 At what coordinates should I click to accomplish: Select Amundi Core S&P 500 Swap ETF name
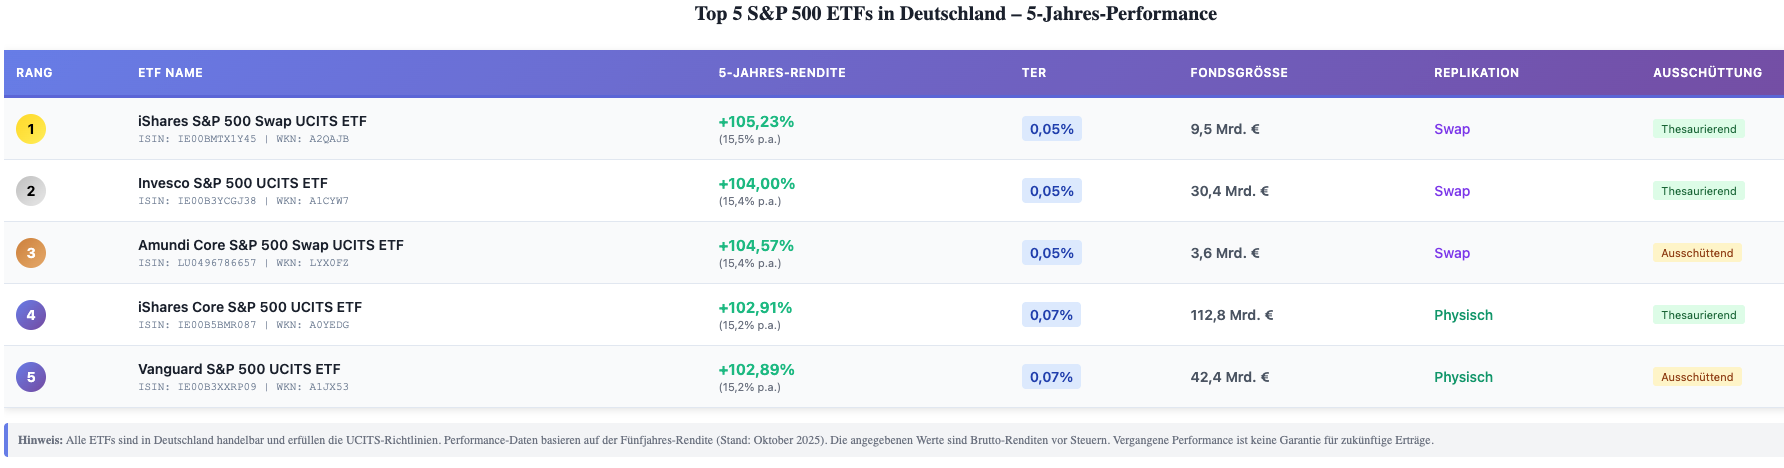(x=270, y=245)
